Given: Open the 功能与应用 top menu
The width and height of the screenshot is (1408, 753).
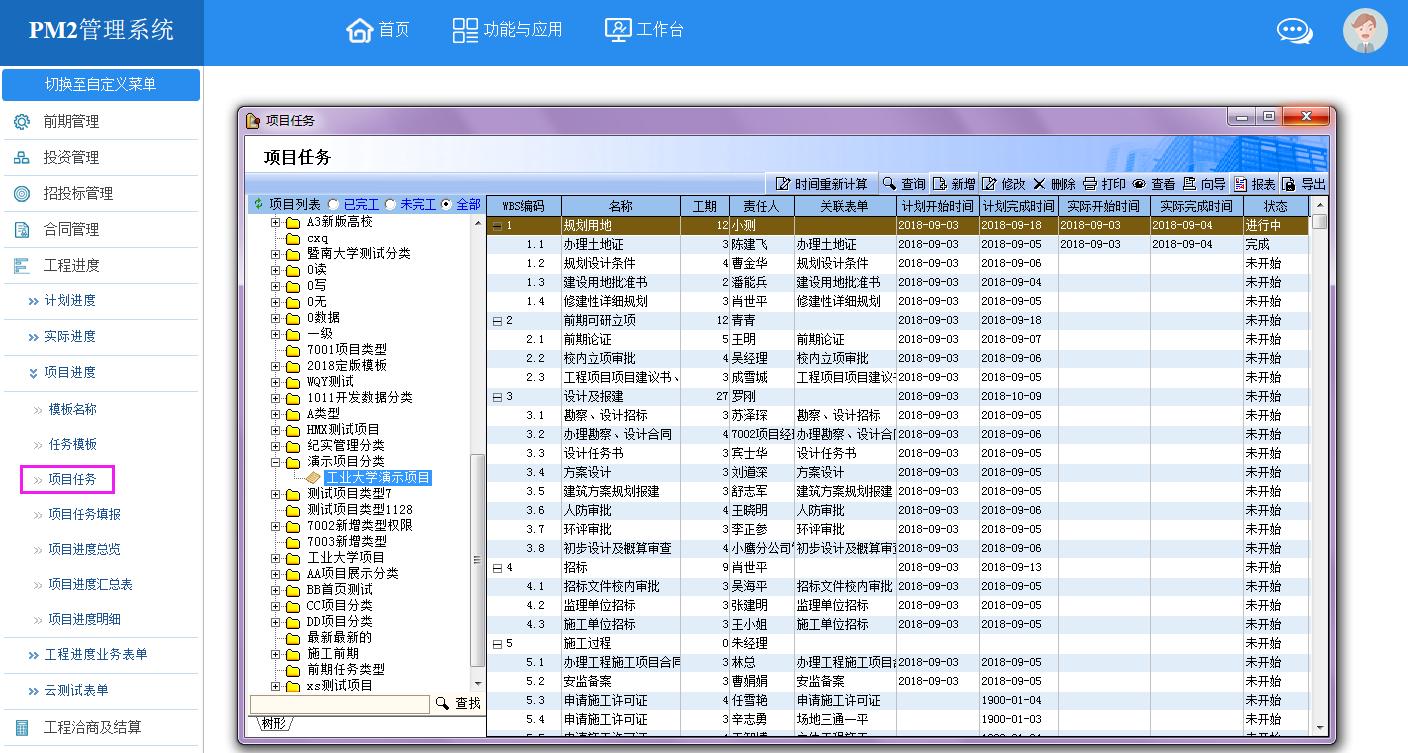Looking at the screenshot, I should 508,30.
